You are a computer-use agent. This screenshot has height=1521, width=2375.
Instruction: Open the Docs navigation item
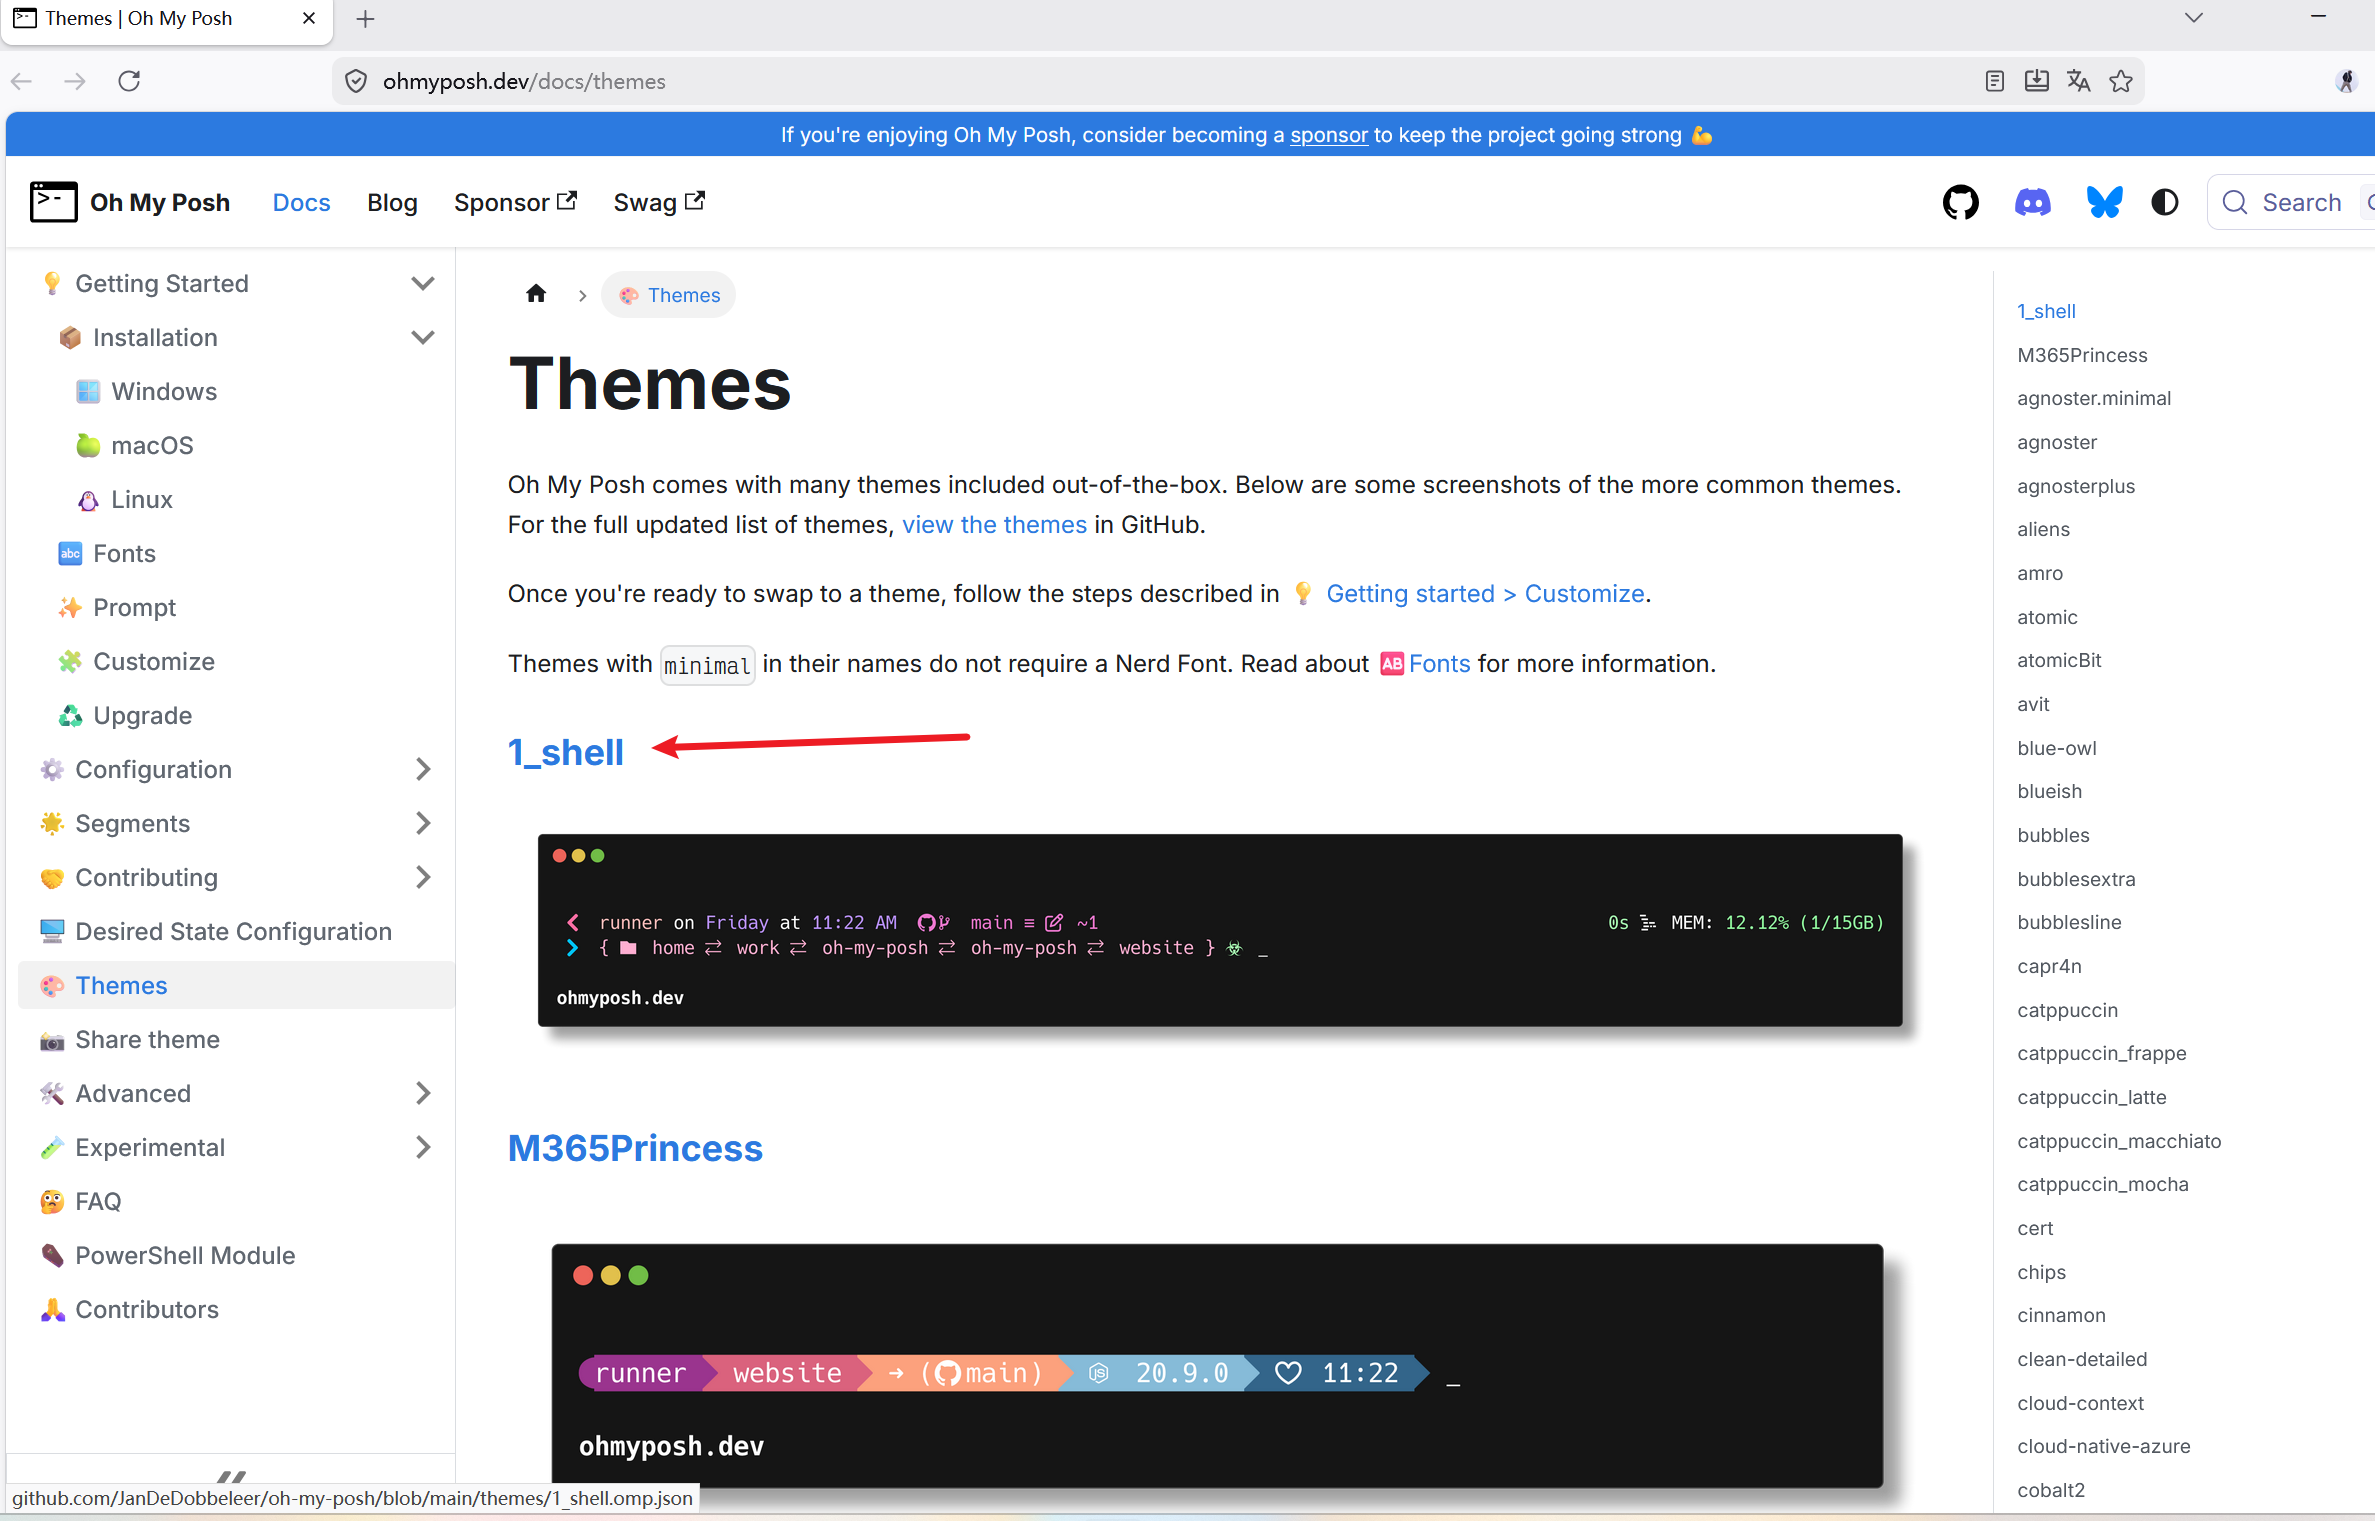pos(301,203)
